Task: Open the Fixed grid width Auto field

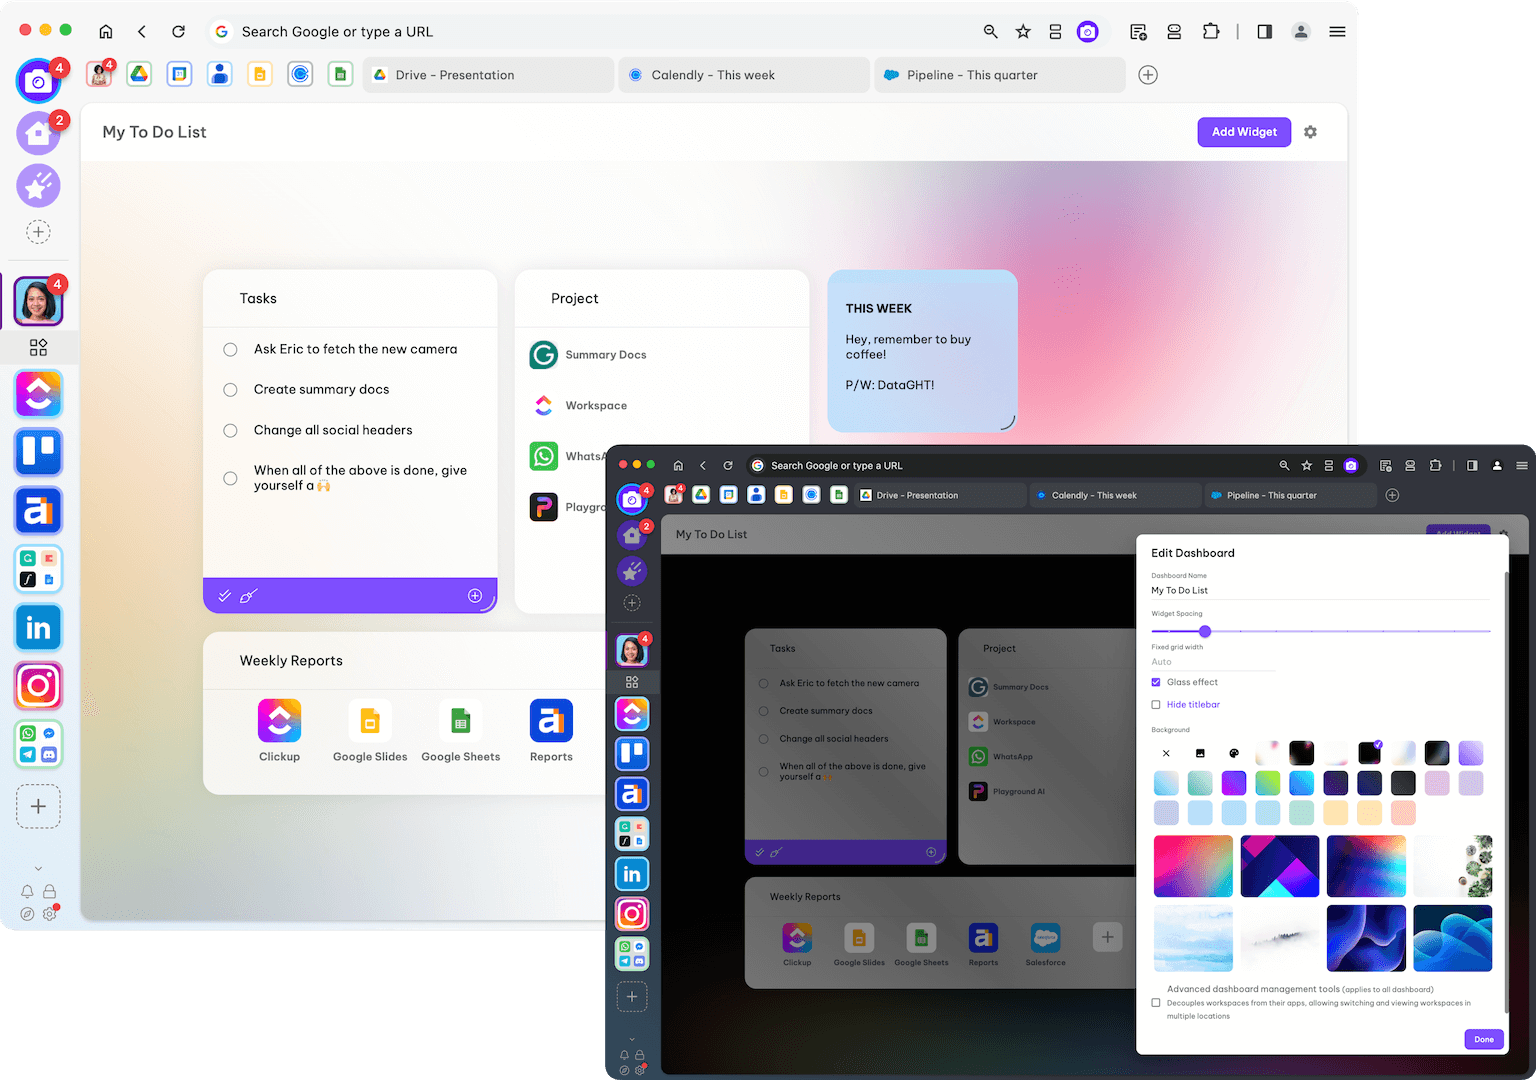Action: [1212, 662]
